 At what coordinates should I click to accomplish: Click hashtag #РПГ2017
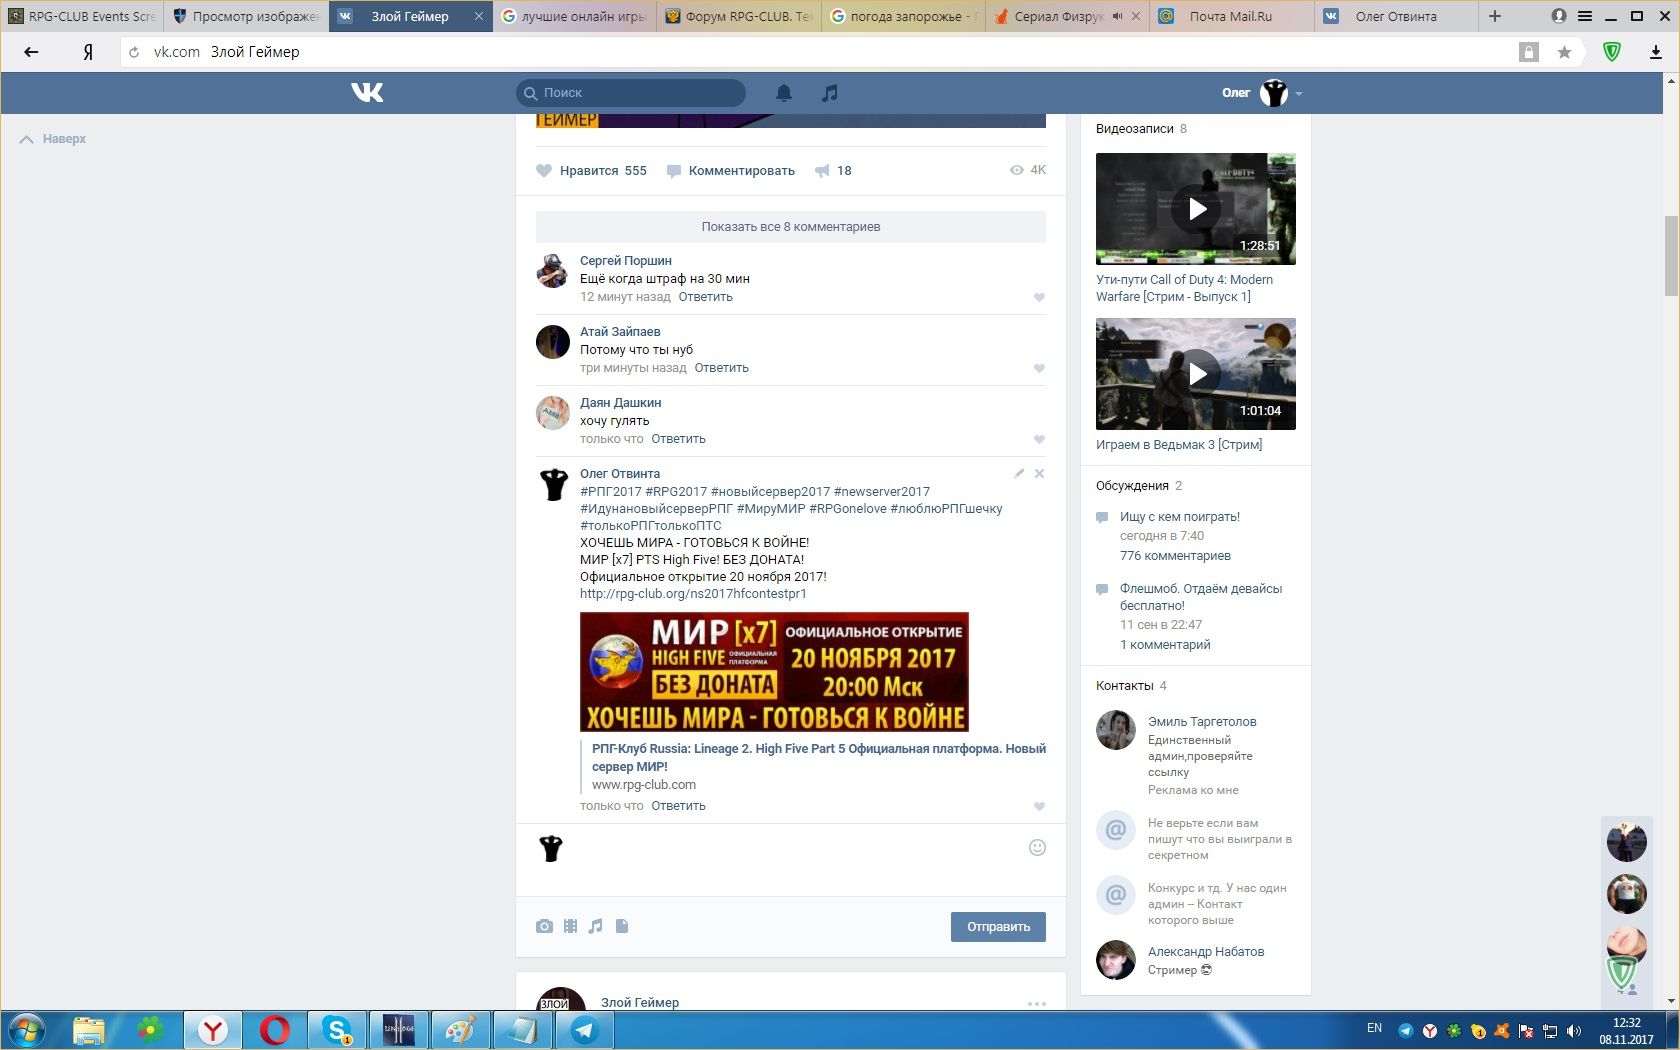point(611,492)
